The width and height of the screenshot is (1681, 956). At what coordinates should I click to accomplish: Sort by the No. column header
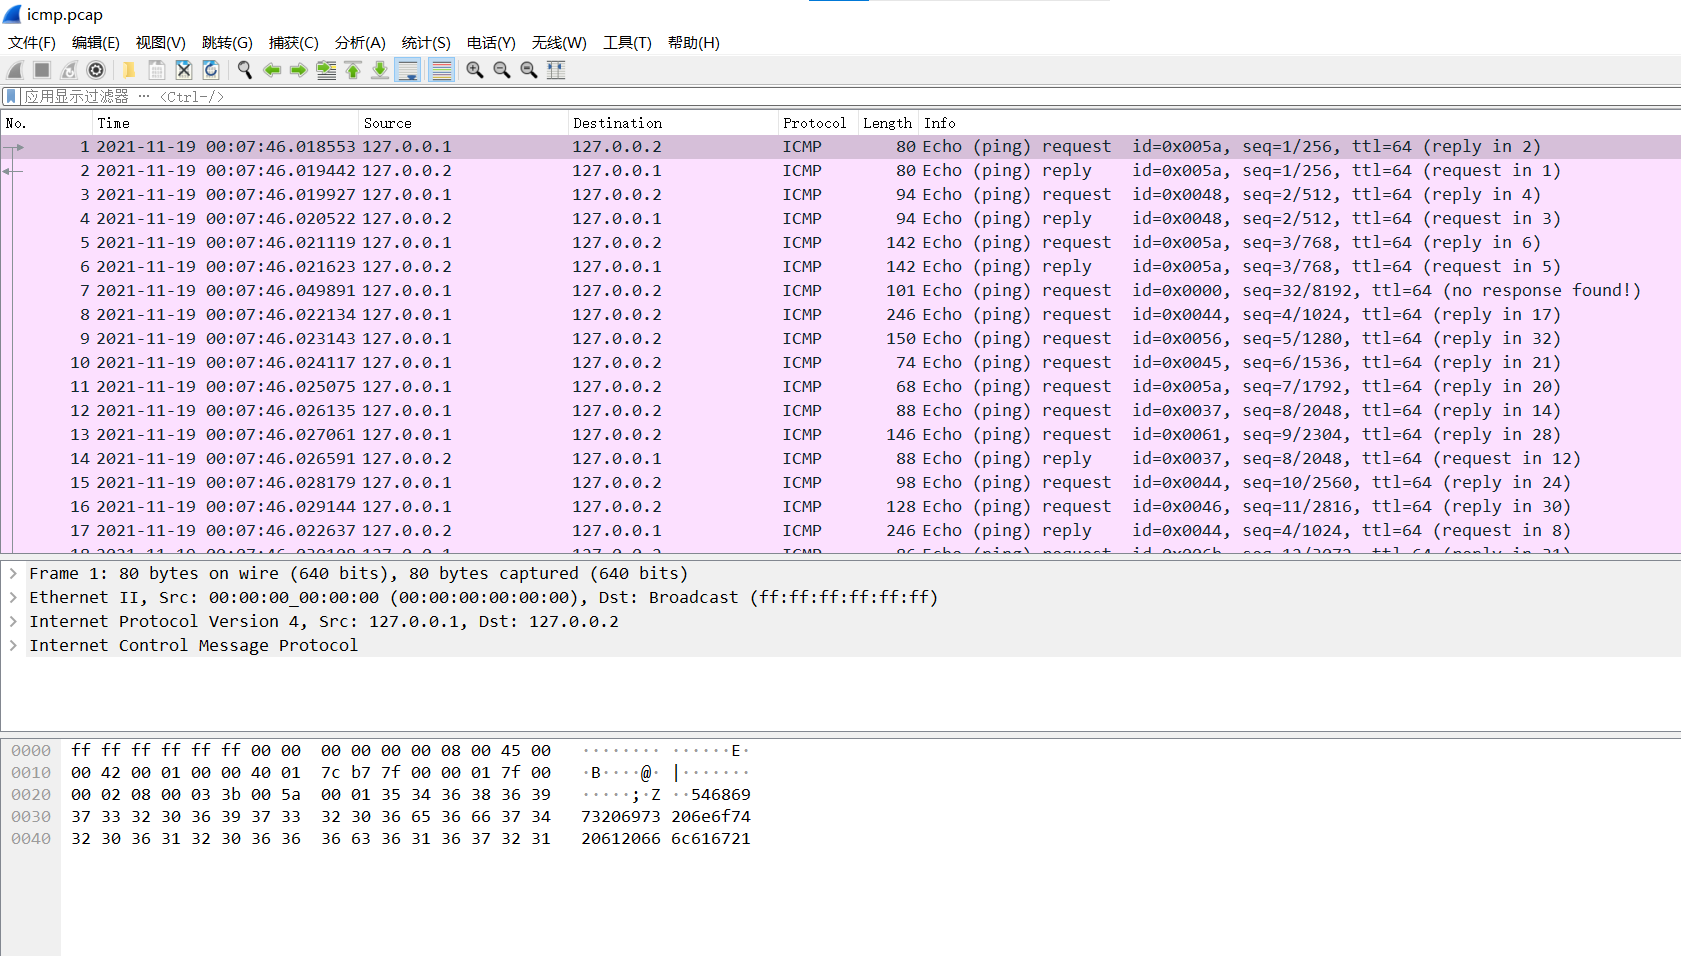(x=47, y=123)
